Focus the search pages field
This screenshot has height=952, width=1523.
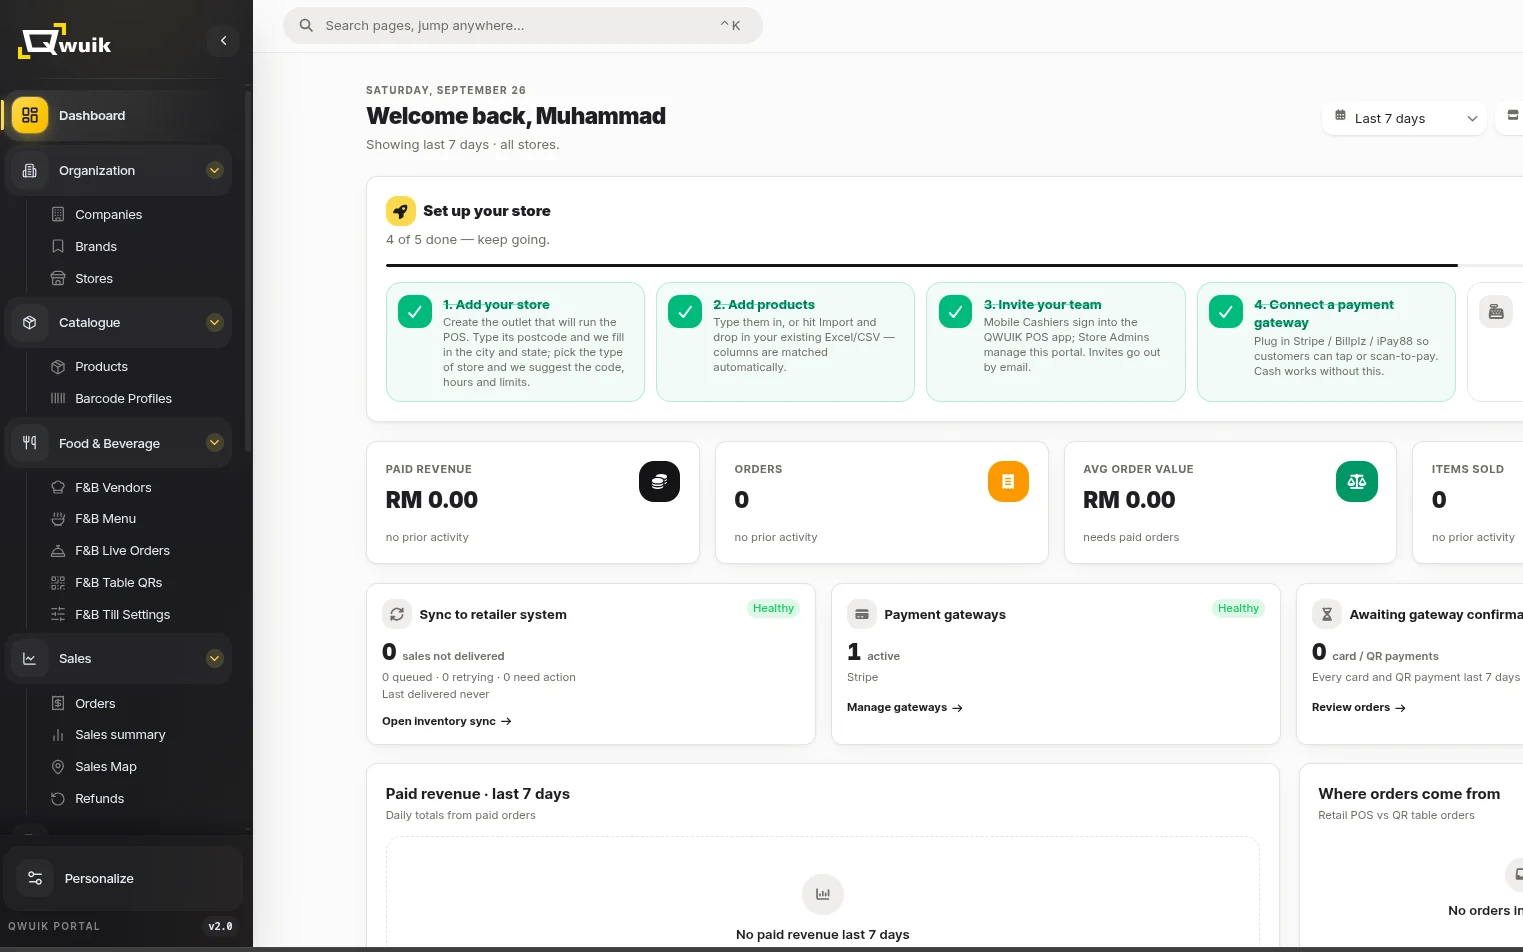pyautogui.click(x=522, y=26)
